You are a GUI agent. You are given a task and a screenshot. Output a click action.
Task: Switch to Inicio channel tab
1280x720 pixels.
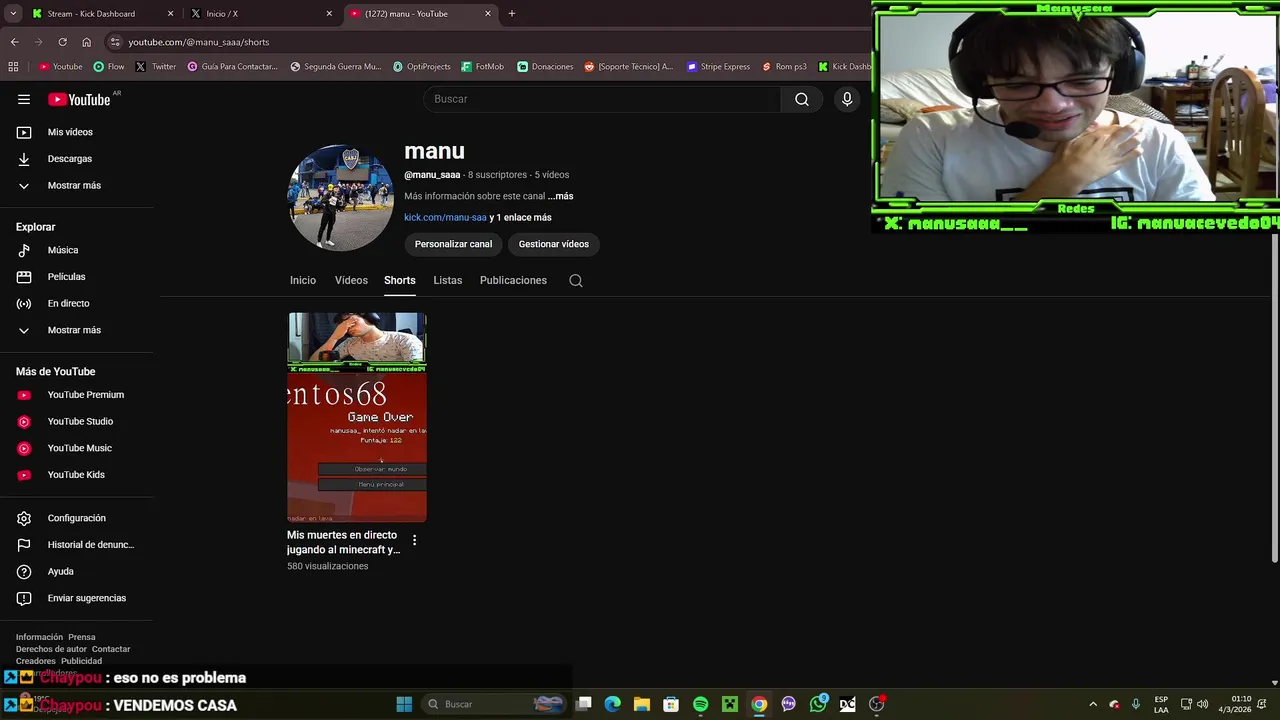pos(303,280)
